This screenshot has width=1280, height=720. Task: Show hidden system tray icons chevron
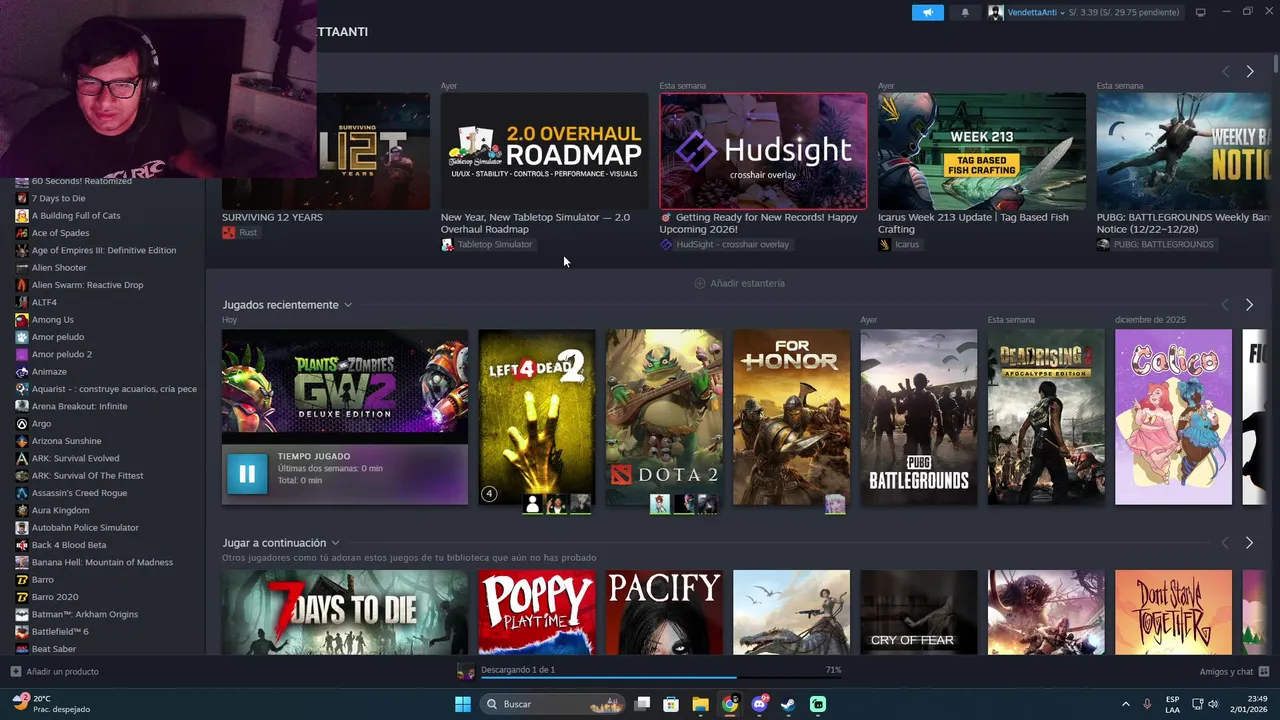[x=1126, y=704]
